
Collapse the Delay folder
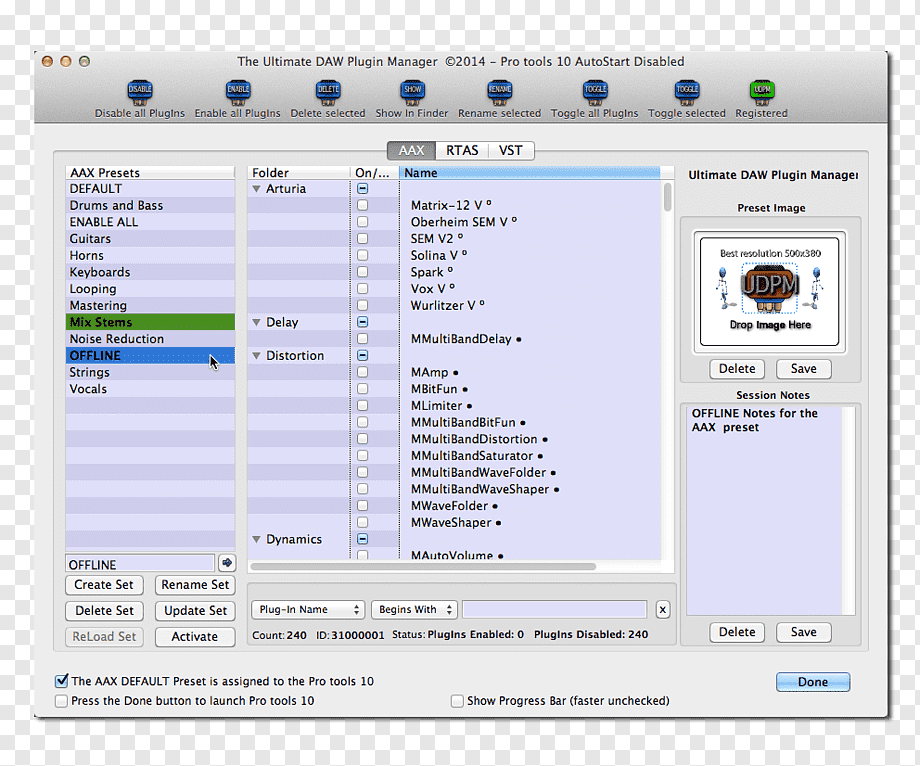tap(256, 322)
